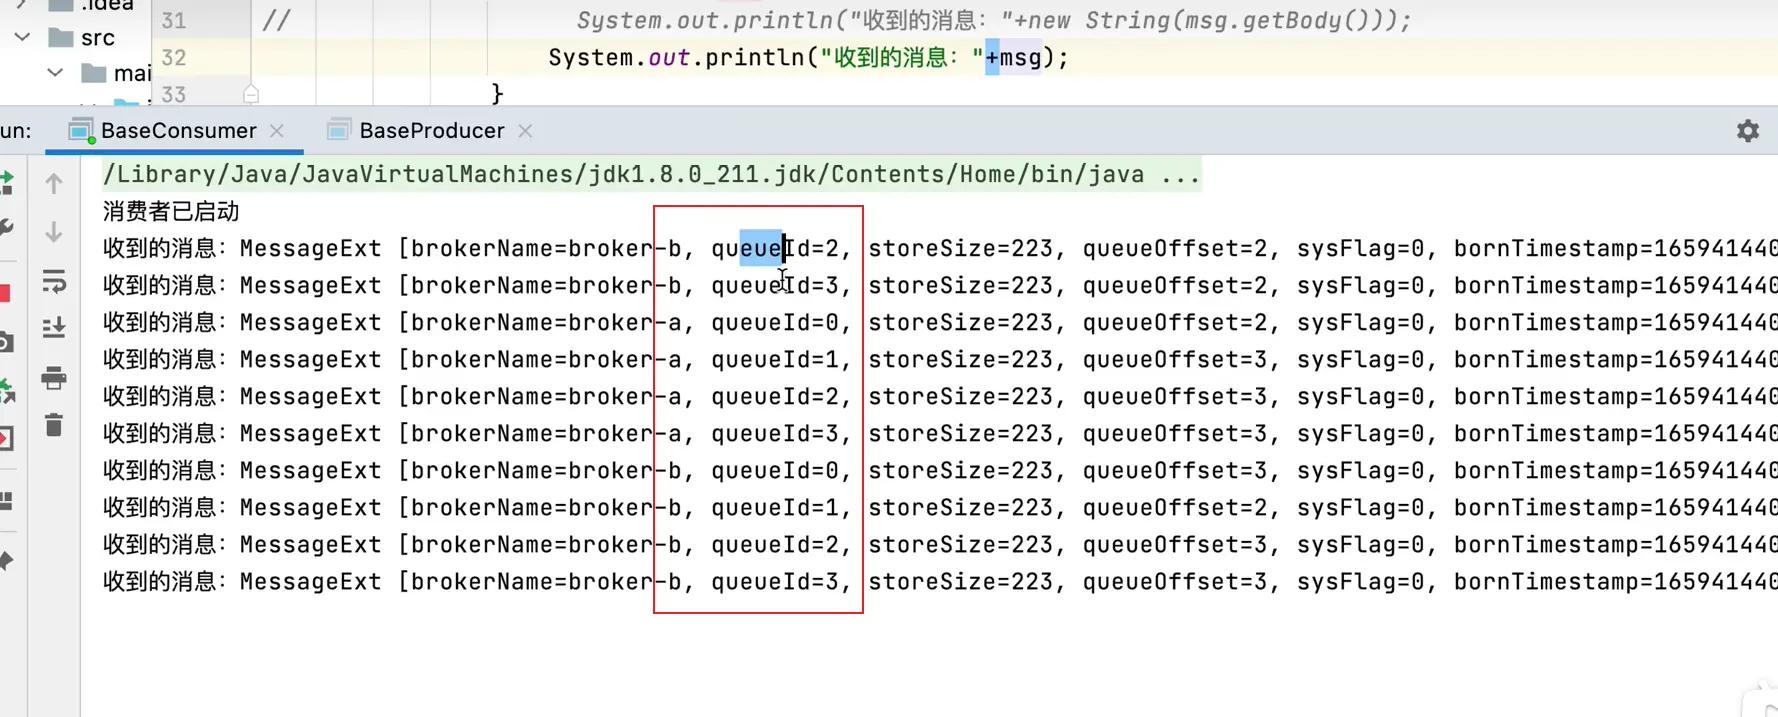Click the Rerun icon in Run panel

pos(6,183)
